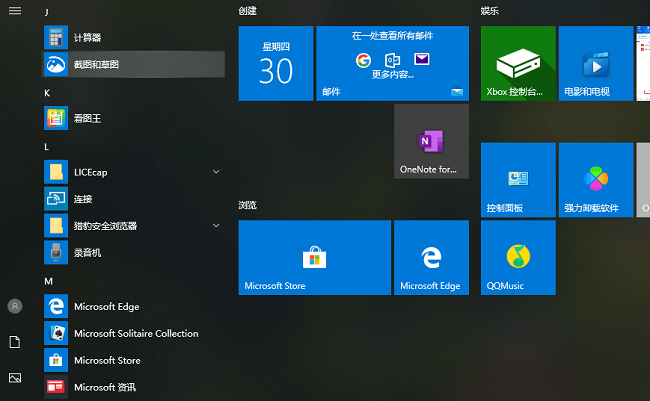Open Microsoft Store from the app list

click(133, 360)
